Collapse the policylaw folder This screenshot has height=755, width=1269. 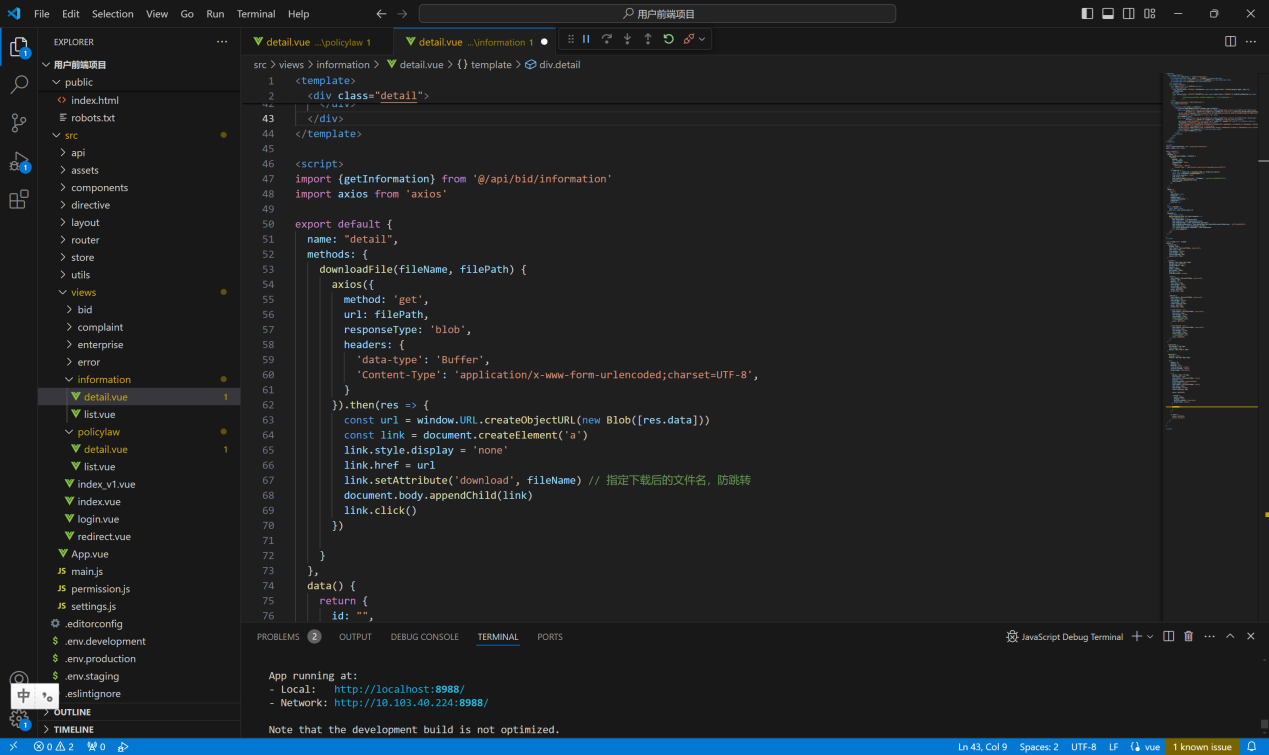pyautogui.click(x=98, y=432)
